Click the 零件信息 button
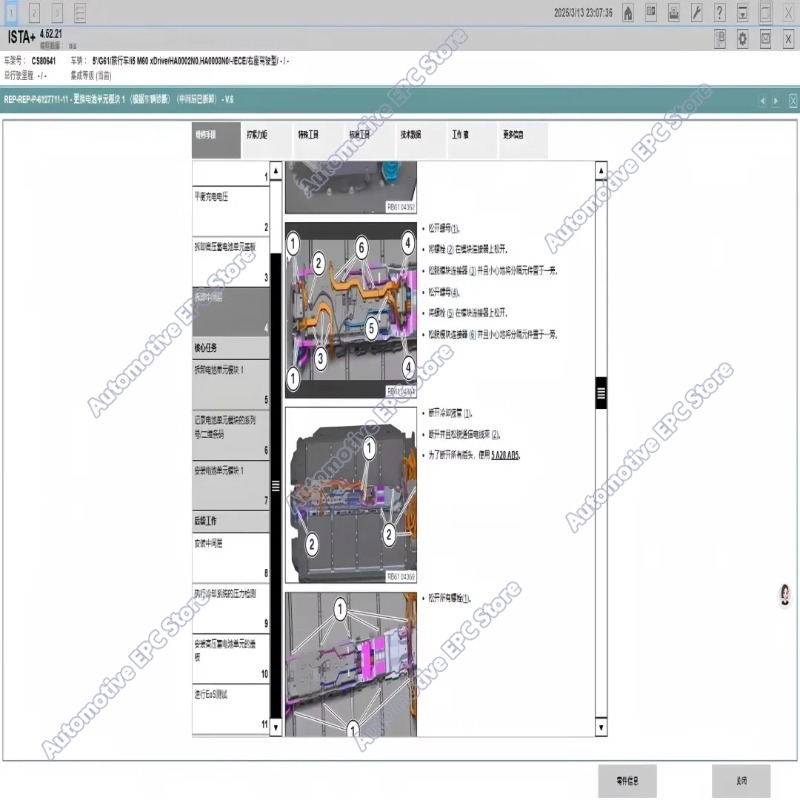This screenshot has height=800, width=800. click(627, 781)
